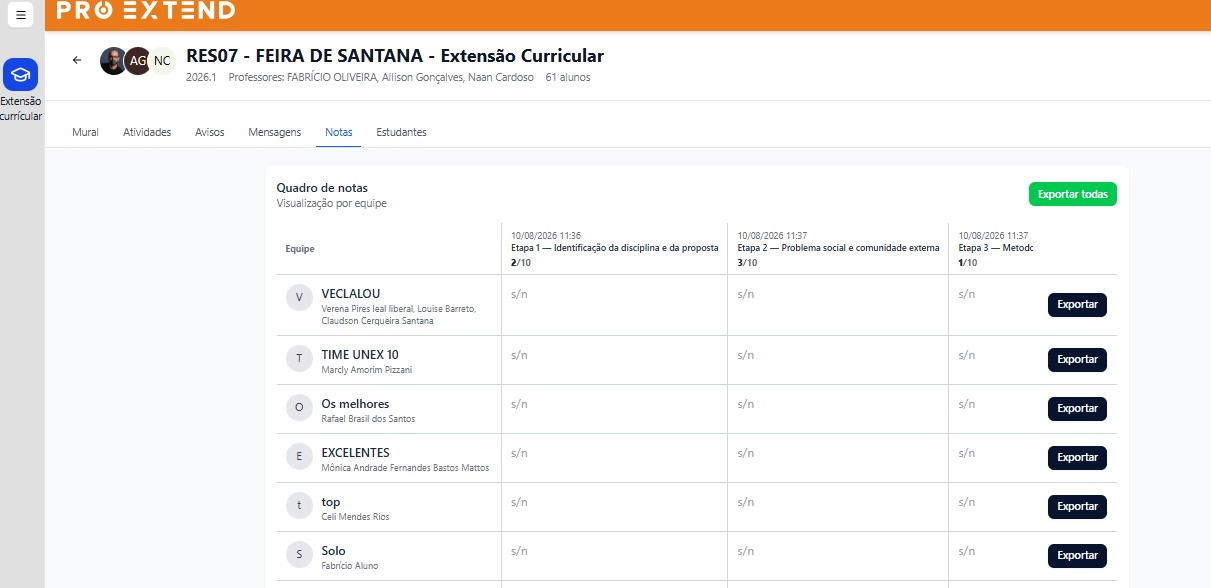The height and width of the screenshot is (588, 1211).
Task: Click the TIME UNEX 10 team name
Action: pyautogui.click(x=360, y=355)
